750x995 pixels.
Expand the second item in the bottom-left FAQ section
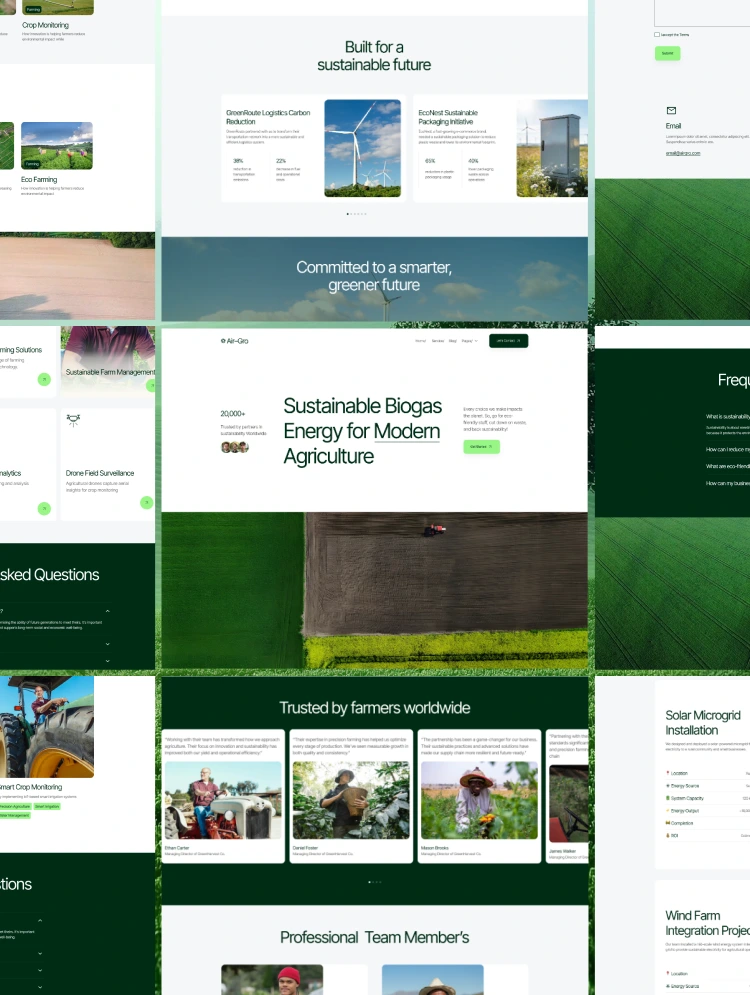pos(40,953)
